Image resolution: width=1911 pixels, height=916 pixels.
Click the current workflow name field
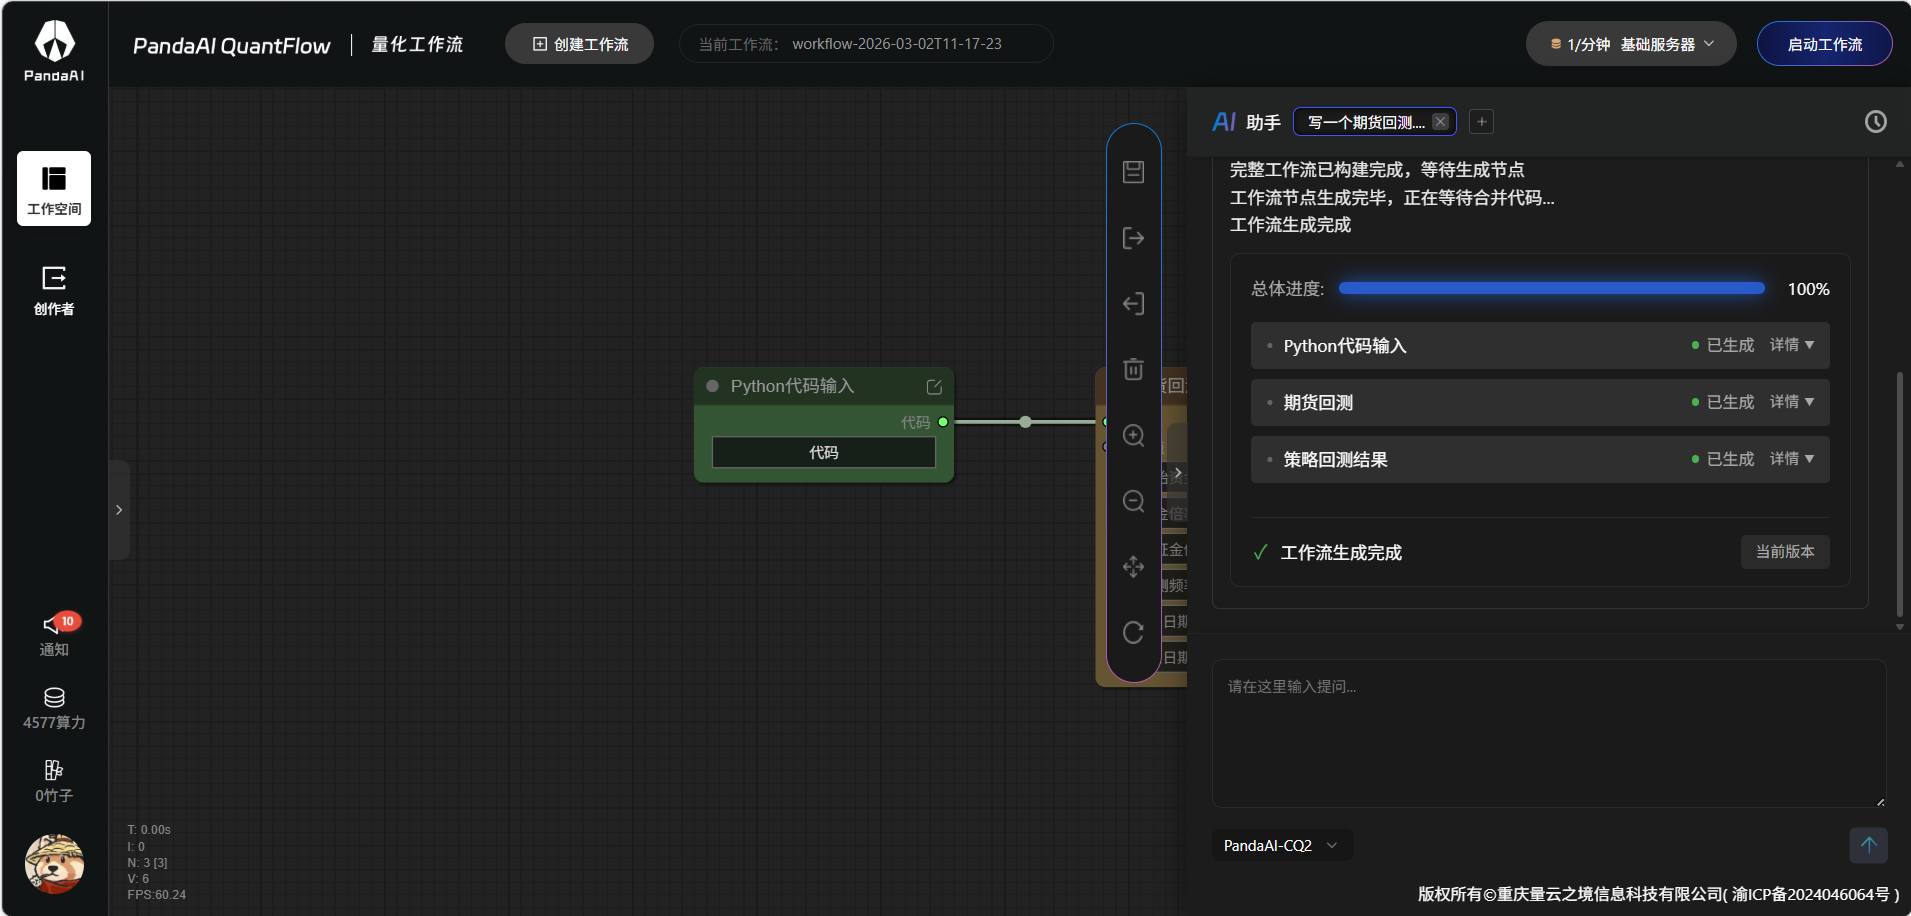(866, 44)
